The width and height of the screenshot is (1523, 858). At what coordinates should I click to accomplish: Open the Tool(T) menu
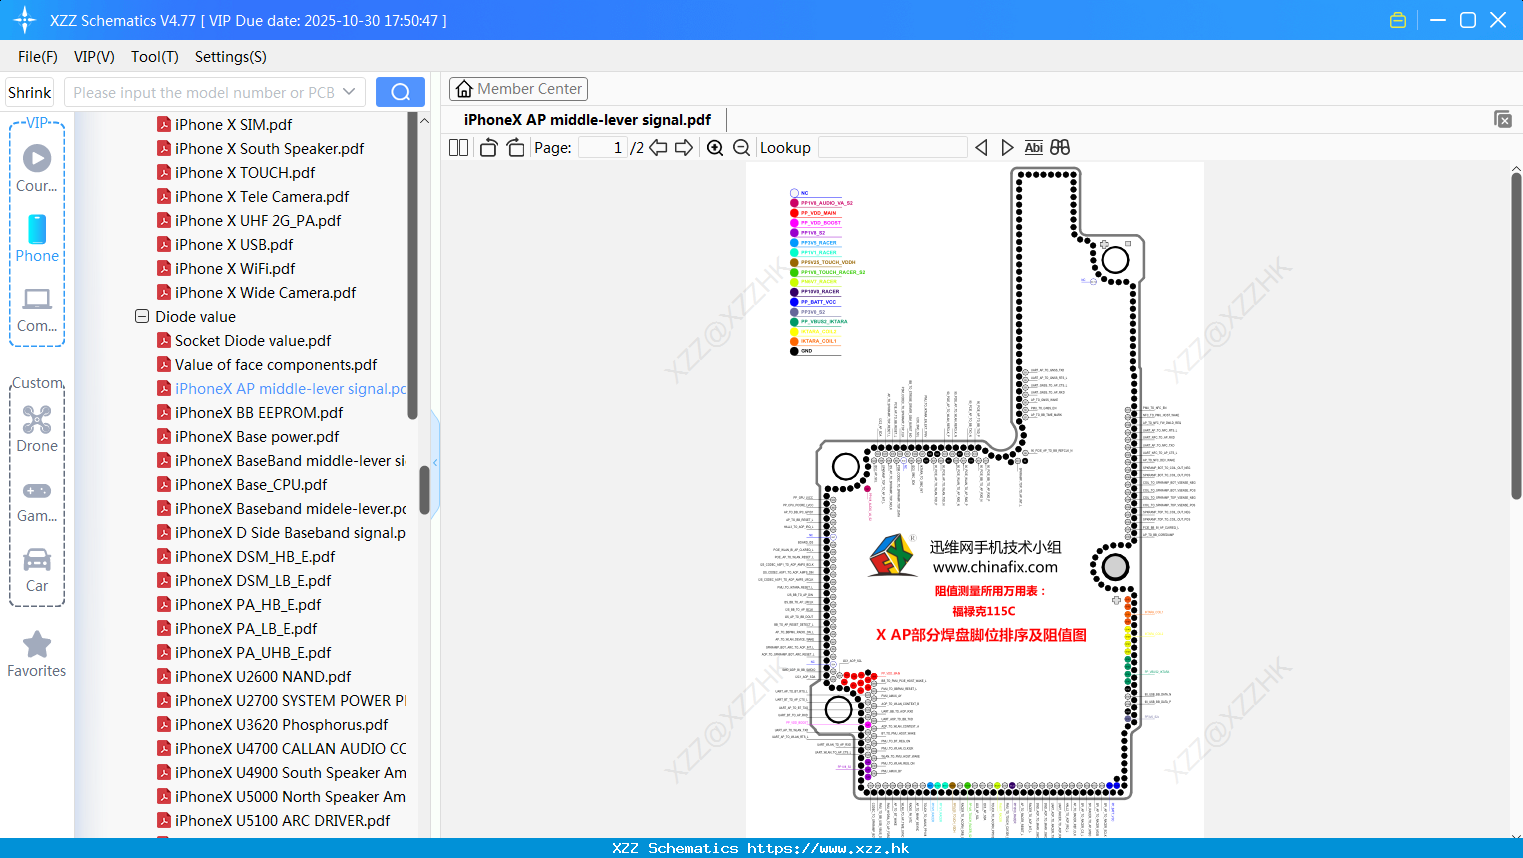click(x=155, y=57)
